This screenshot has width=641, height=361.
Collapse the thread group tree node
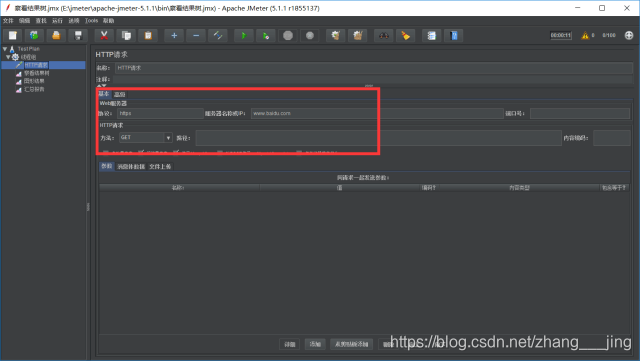pyautogui.click(x=8, y=57)
